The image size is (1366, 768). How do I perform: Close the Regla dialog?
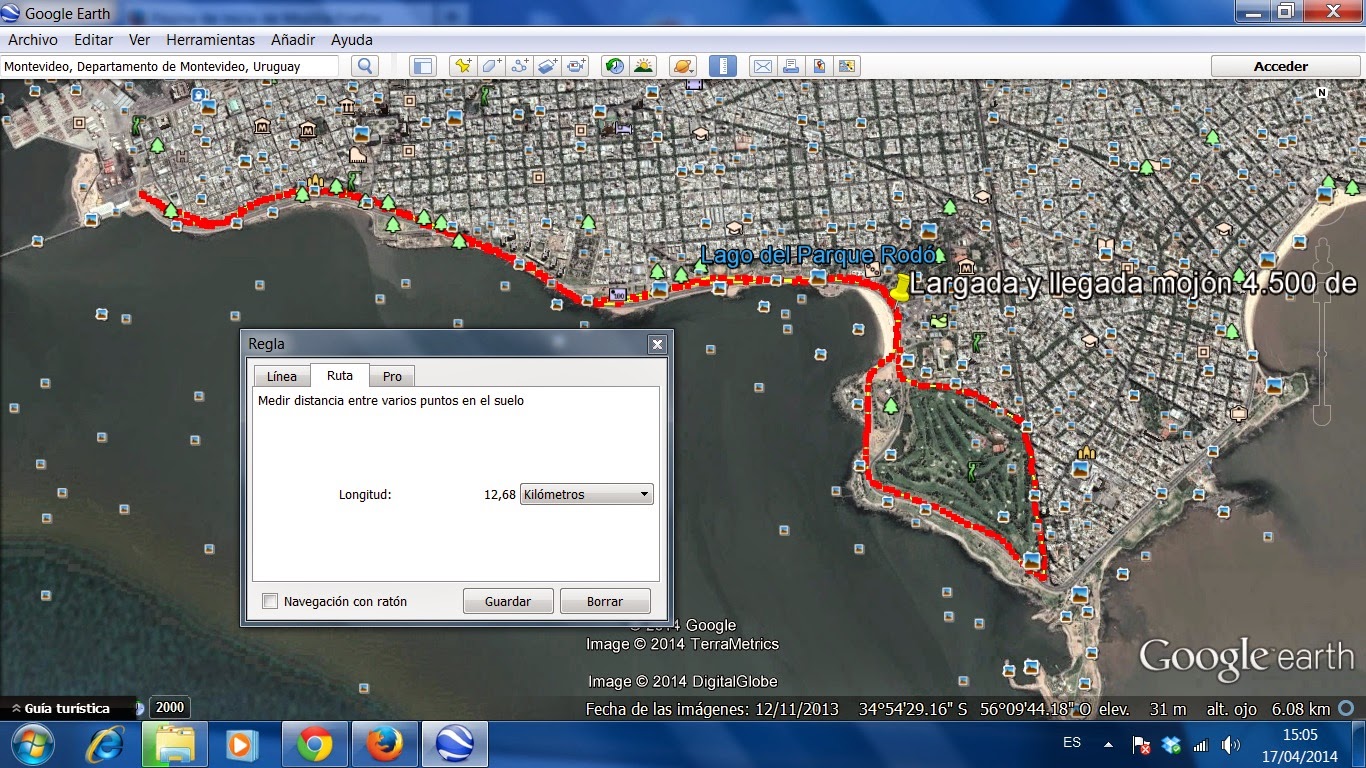pyautogui.click(x=657, y=344)
